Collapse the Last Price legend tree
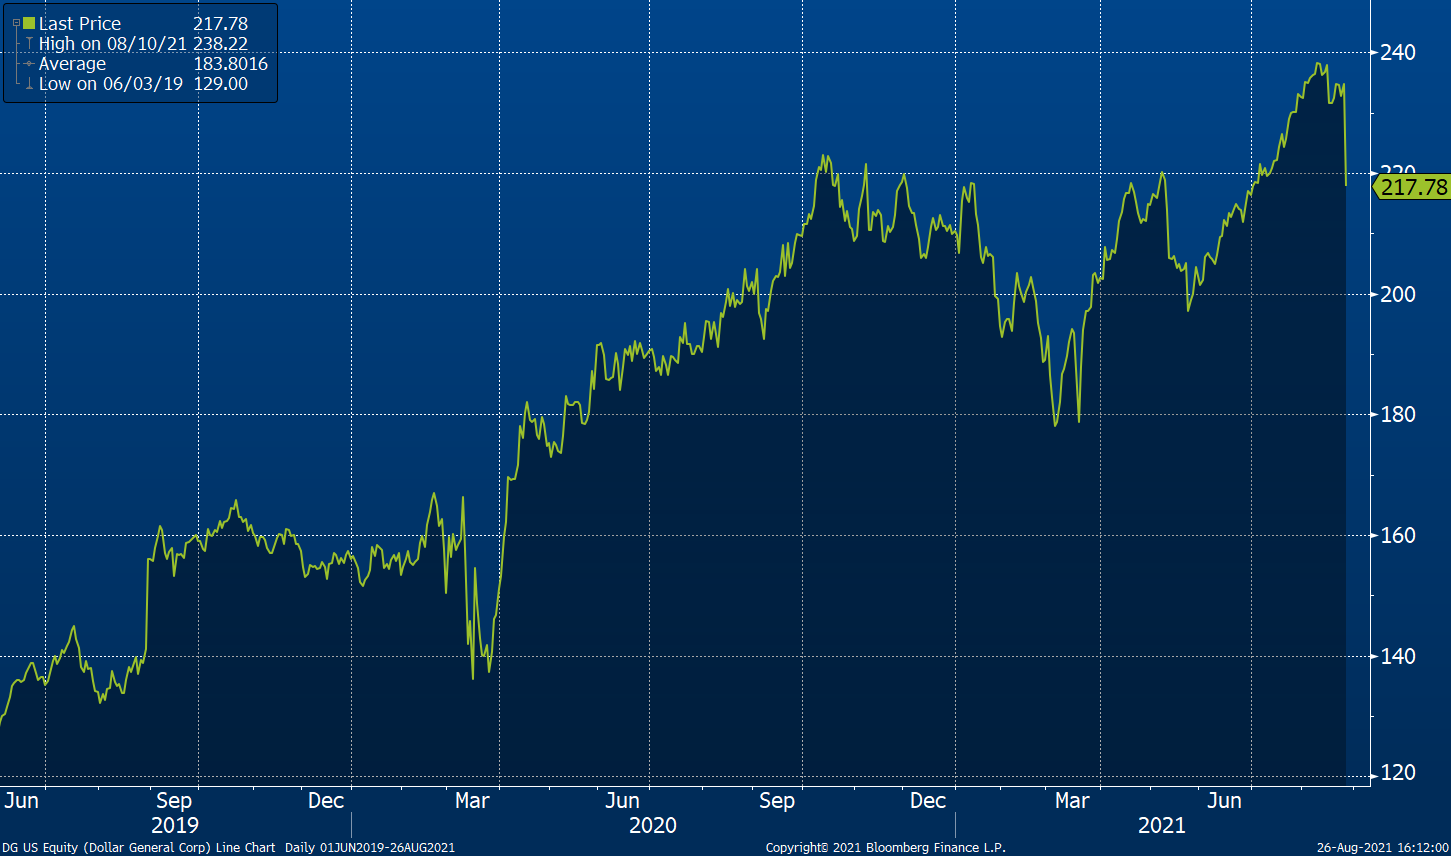Image resolution: width=1451 pixels, height=856 pixels. pyautogui.click(x=16, y=23)
